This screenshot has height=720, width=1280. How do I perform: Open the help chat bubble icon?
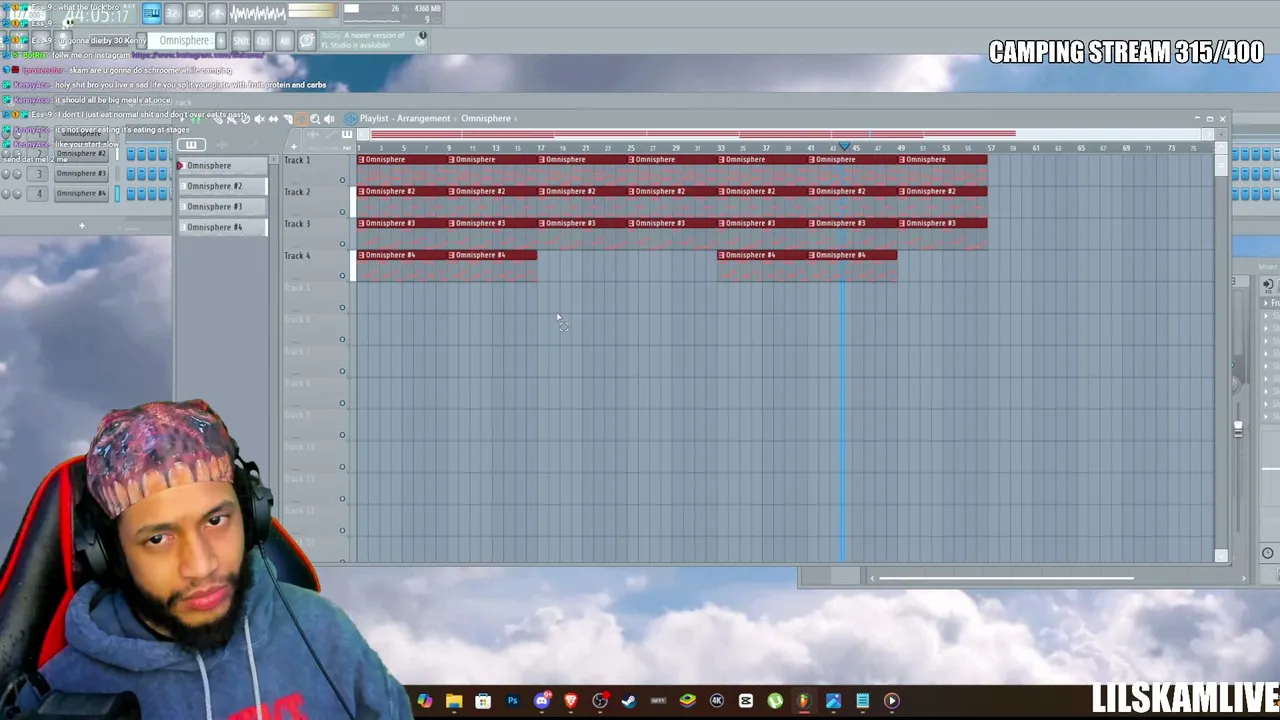click(x=307, y=40)
